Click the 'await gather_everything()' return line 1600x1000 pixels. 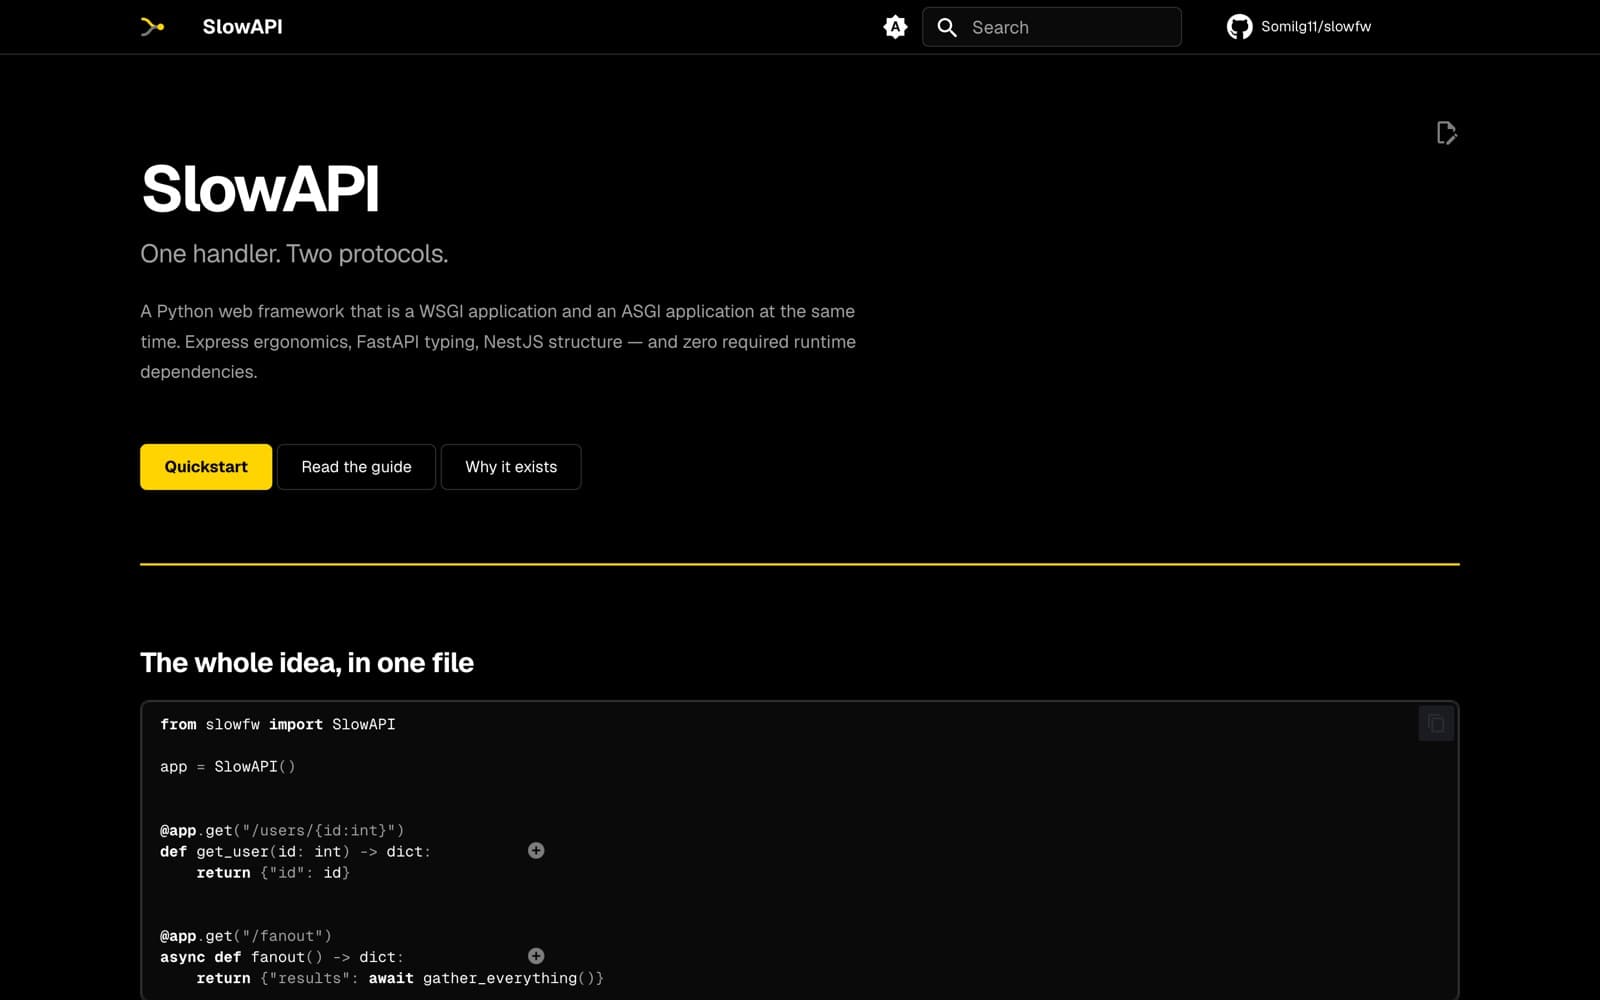click(400, 978)
